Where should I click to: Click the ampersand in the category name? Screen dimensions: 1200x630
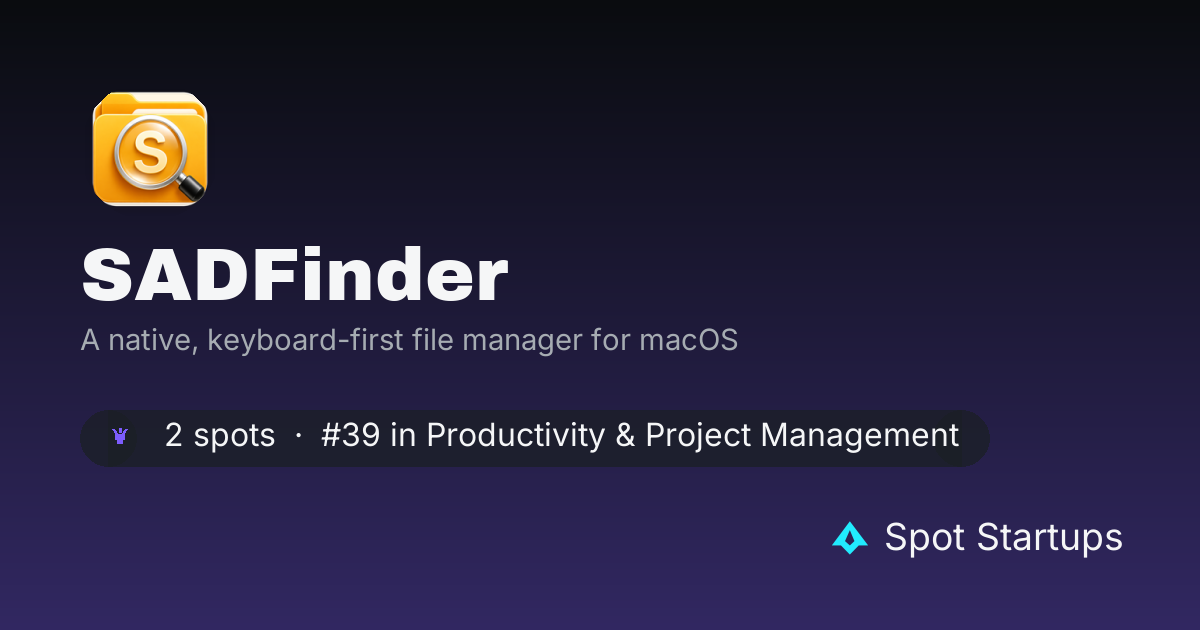[x=626, y=436]
